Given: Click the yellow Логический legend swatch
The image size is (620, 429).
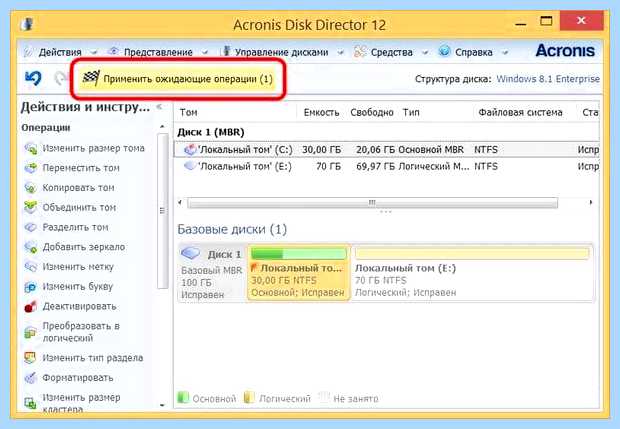Looking at the screenshot, I should coord(249,398).
